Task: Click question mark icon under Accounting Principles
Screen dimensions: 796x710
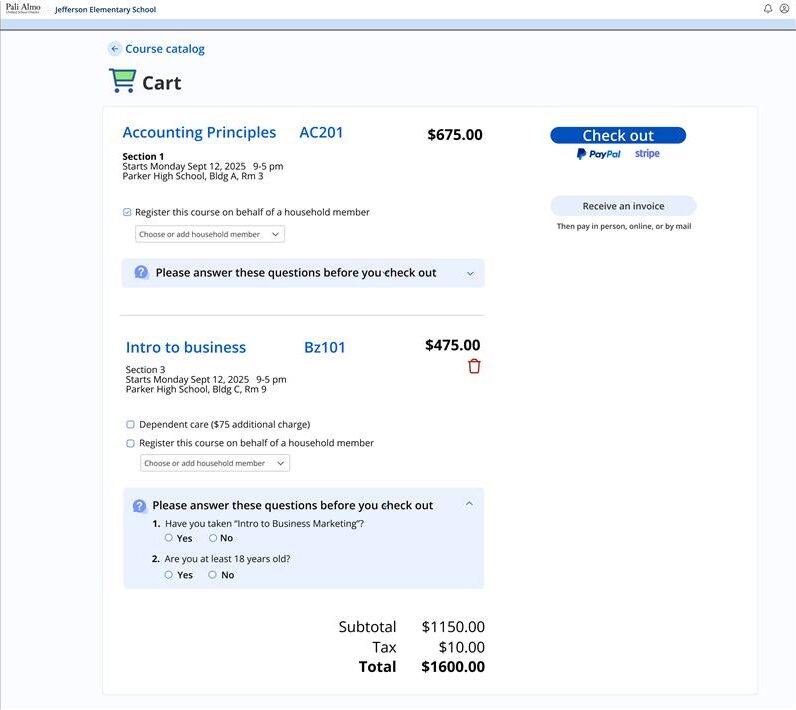Action: pyautogui.click(x=141, y=272)
